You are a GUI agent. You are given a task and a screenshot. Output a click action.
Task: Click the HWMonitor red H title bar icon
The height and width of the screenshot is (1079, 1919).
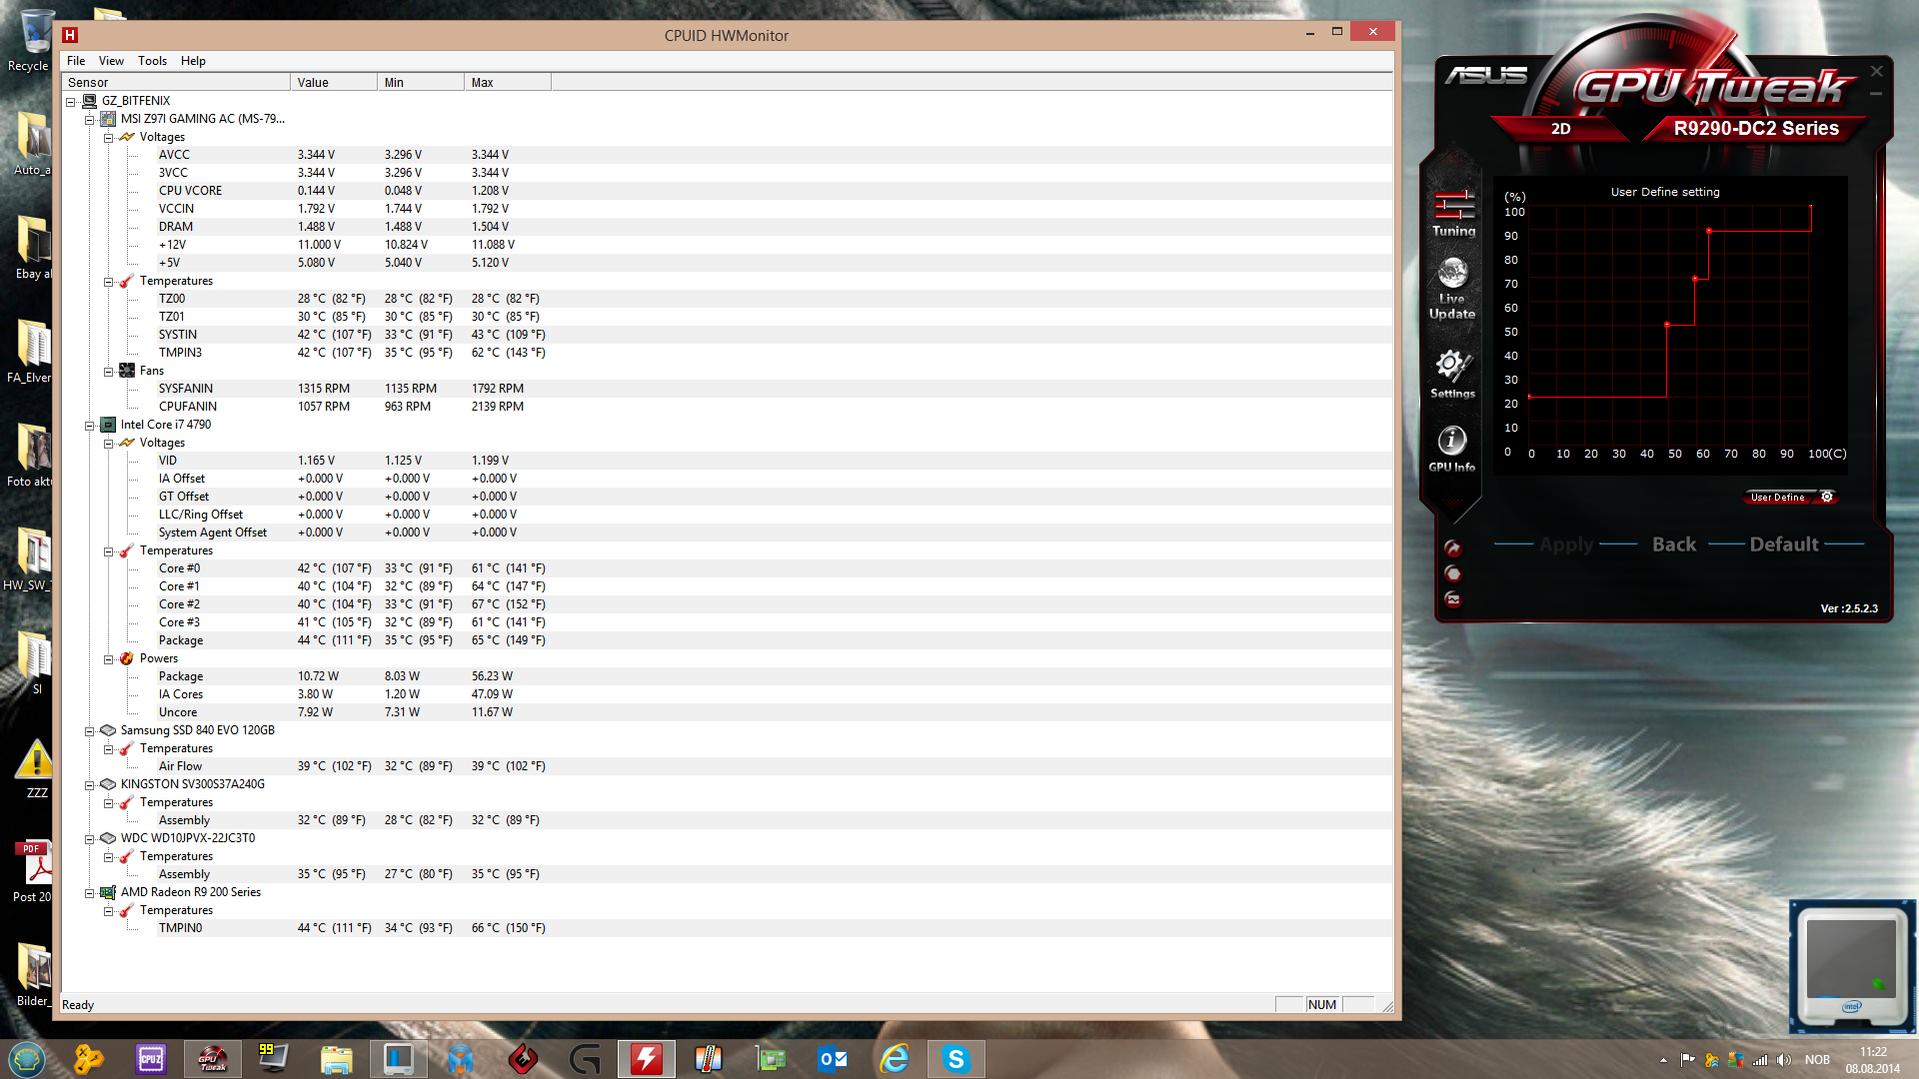[x=70, y=35]
